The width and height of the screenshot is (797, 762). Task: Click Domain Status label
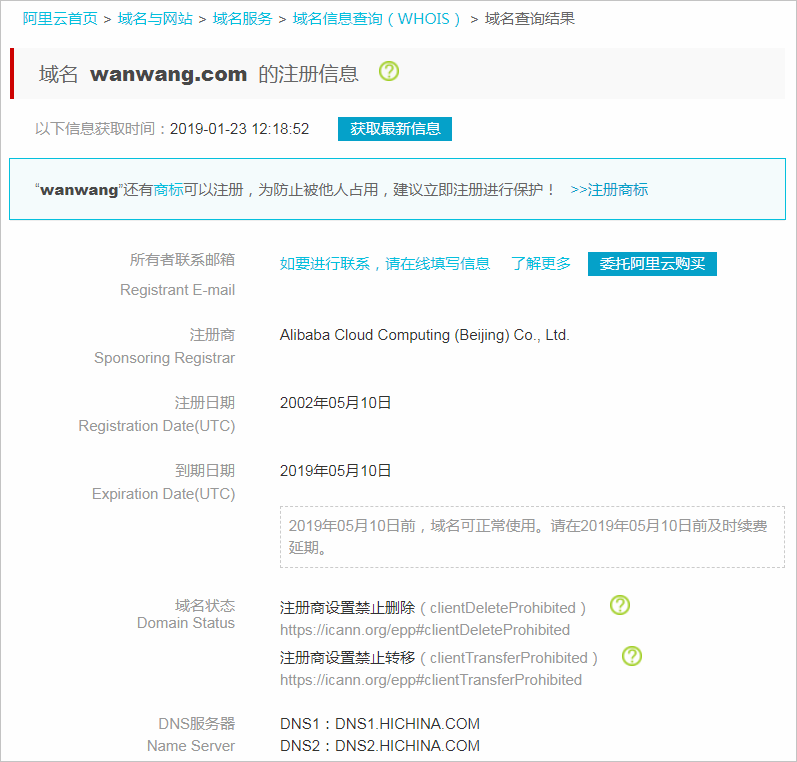point(186,623)
